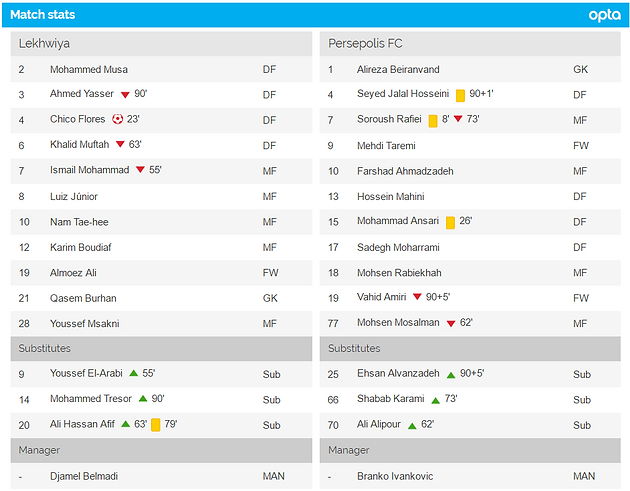The width and height of the screenshot is (630, 491).
Task: Click the goal ball icon beside Chico Flores
Action: pos(117,119)
